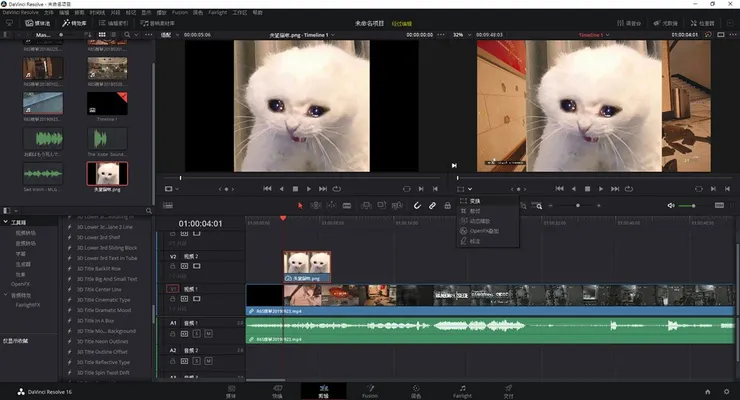The width and height of the screenshot is (740, 400).
Task: Toggle clip linking chain icon
Action: (432, 206)
